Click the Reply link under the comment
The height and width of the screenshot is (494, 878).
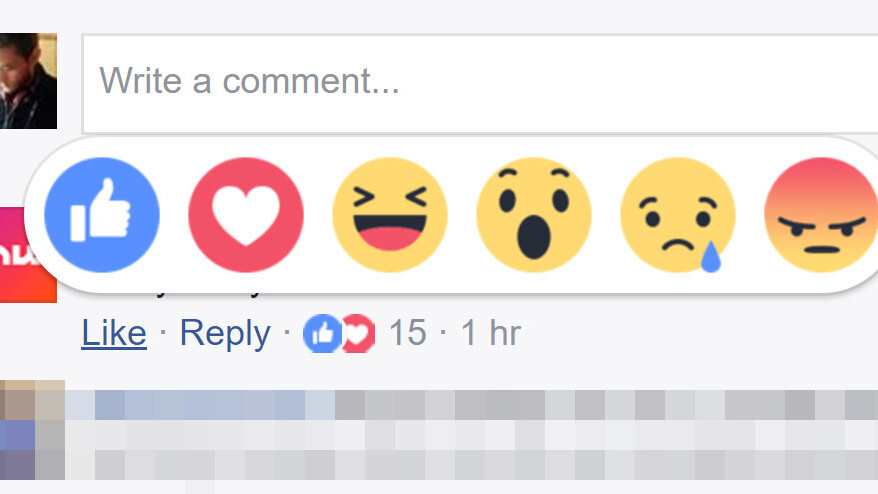(225, 333)
